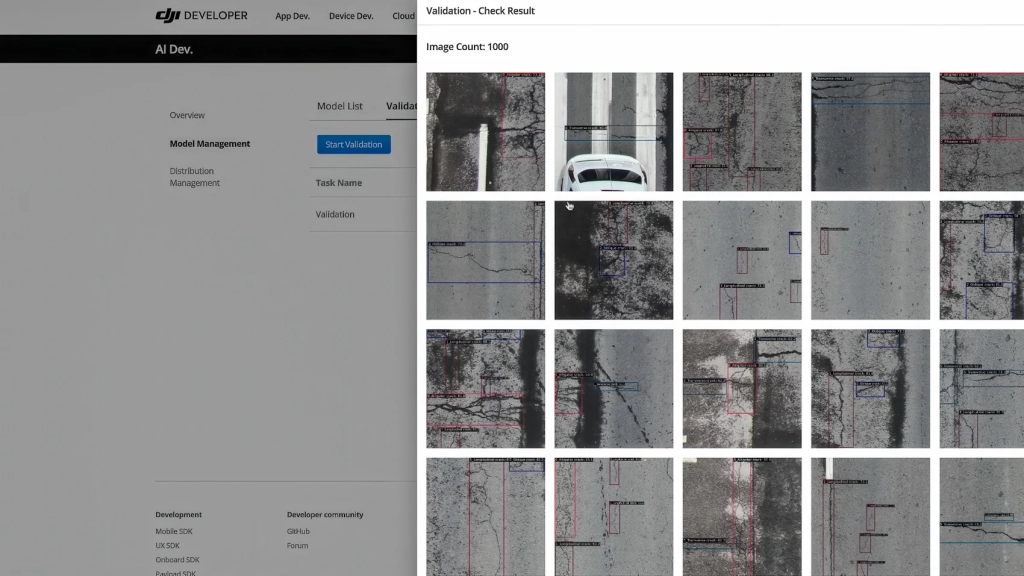Open the App Dev. menu
Screen dimensions: 1024x576
click(291, 16)
